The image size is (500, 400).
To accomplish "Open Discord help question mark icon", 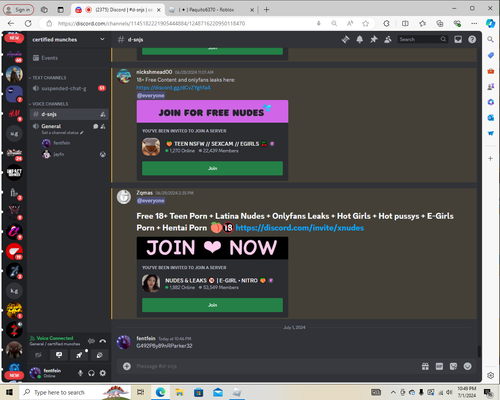I will coord(472,39).
